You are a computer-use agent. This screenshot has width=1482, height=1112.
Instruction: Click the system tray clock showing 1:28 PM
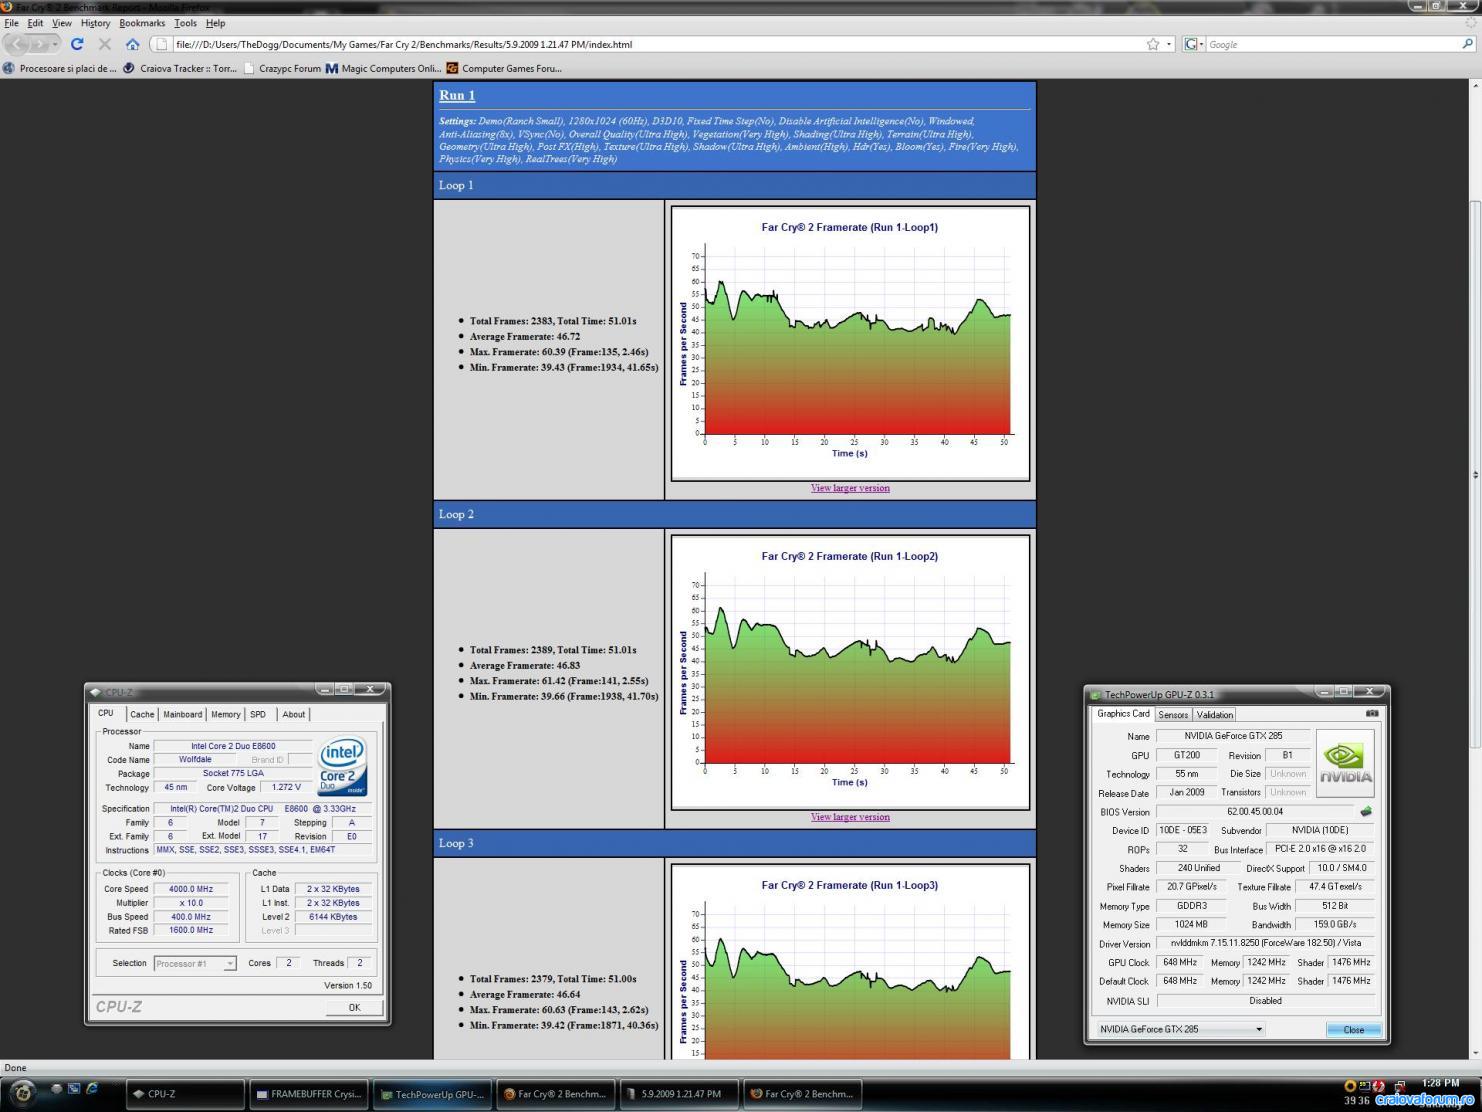point(1440,1083)
